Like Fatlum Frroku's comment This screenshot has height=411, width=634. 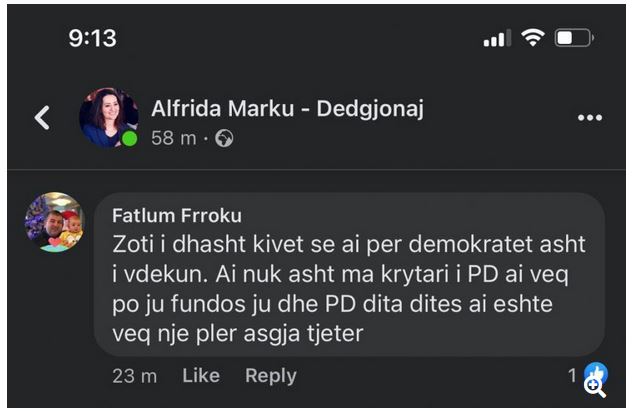pos(201,375)
